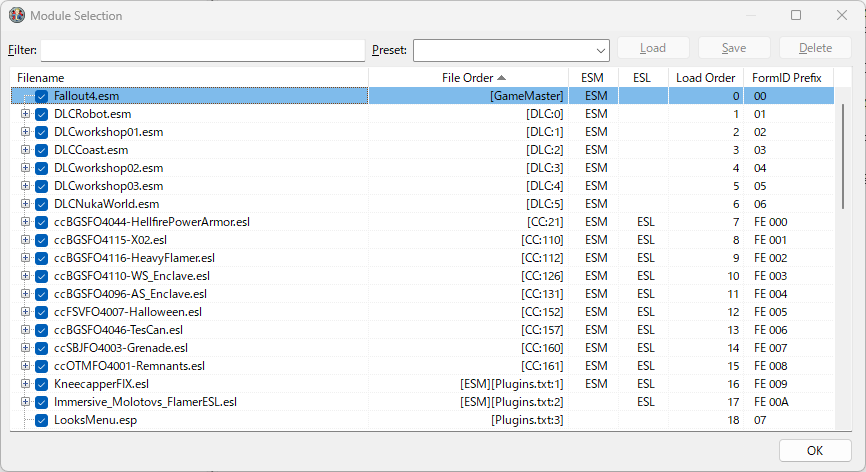The image size is (866, 472).
Task: Toggle the DLCworkshop01.esm checkbox
Action: [x=41, y=132]
